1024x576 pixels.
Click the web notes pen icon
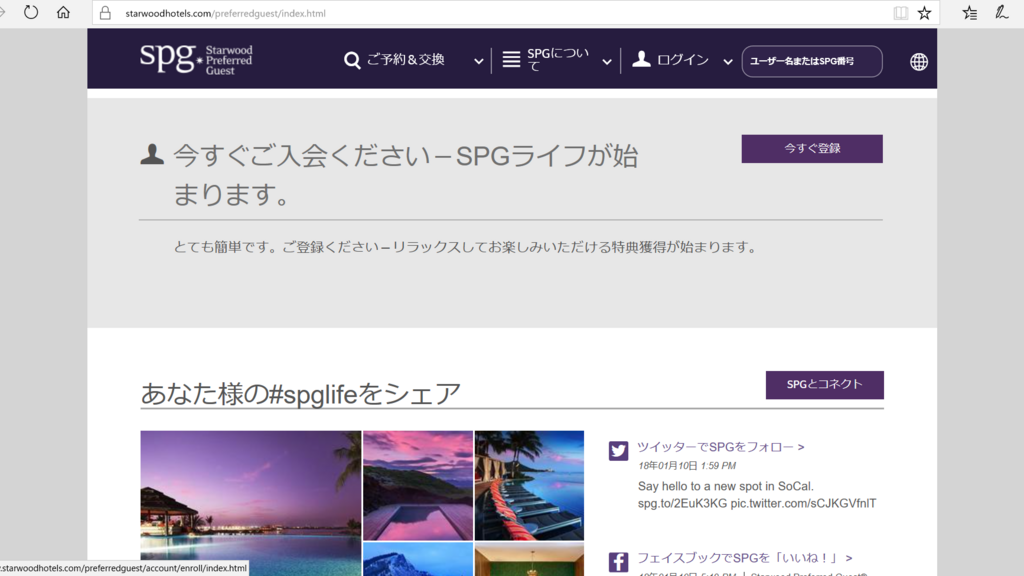pyautogui.click(x=1002, y=12)
